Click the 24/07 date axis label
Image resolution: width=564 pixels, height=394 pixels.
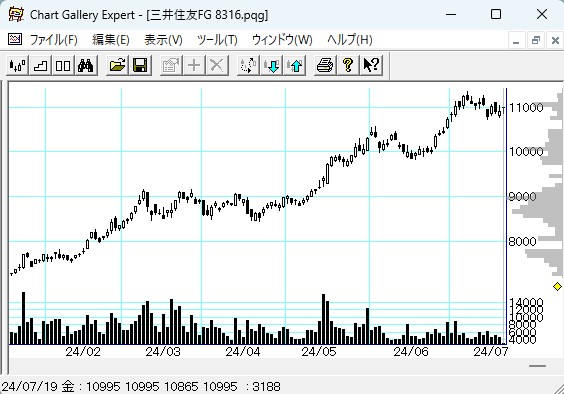click(491, 352)
